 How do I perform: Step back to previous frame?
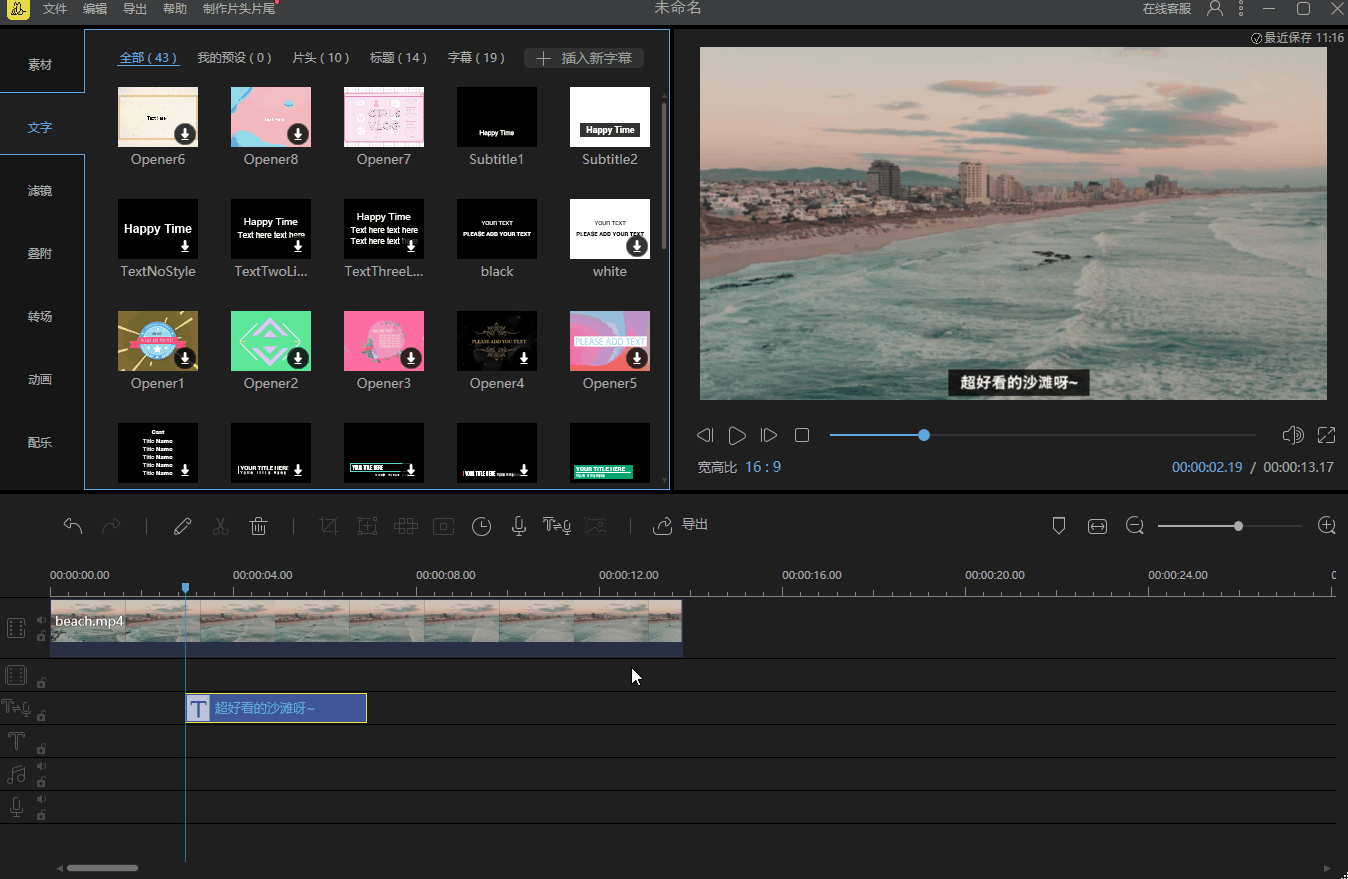tap(705, 435)
